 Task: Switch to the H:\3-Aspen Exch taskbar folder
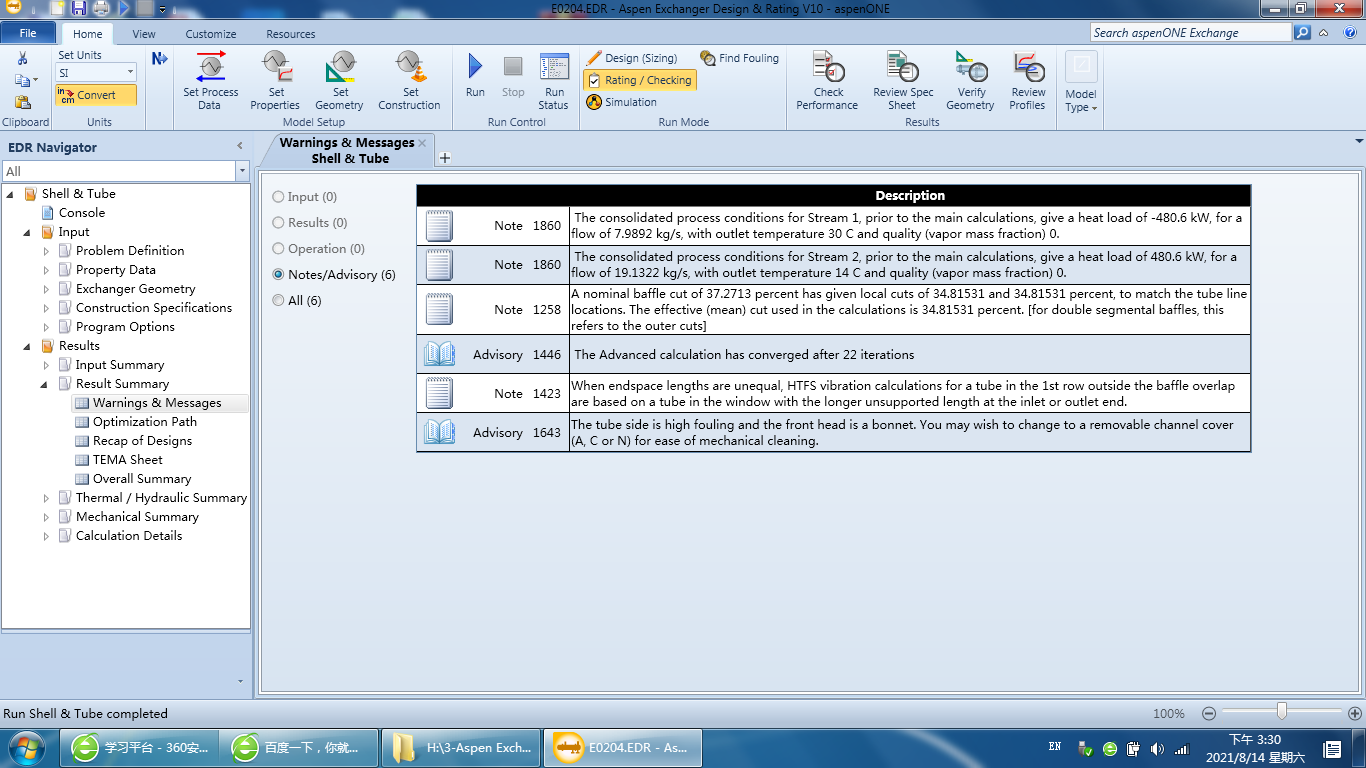(462, 748)
